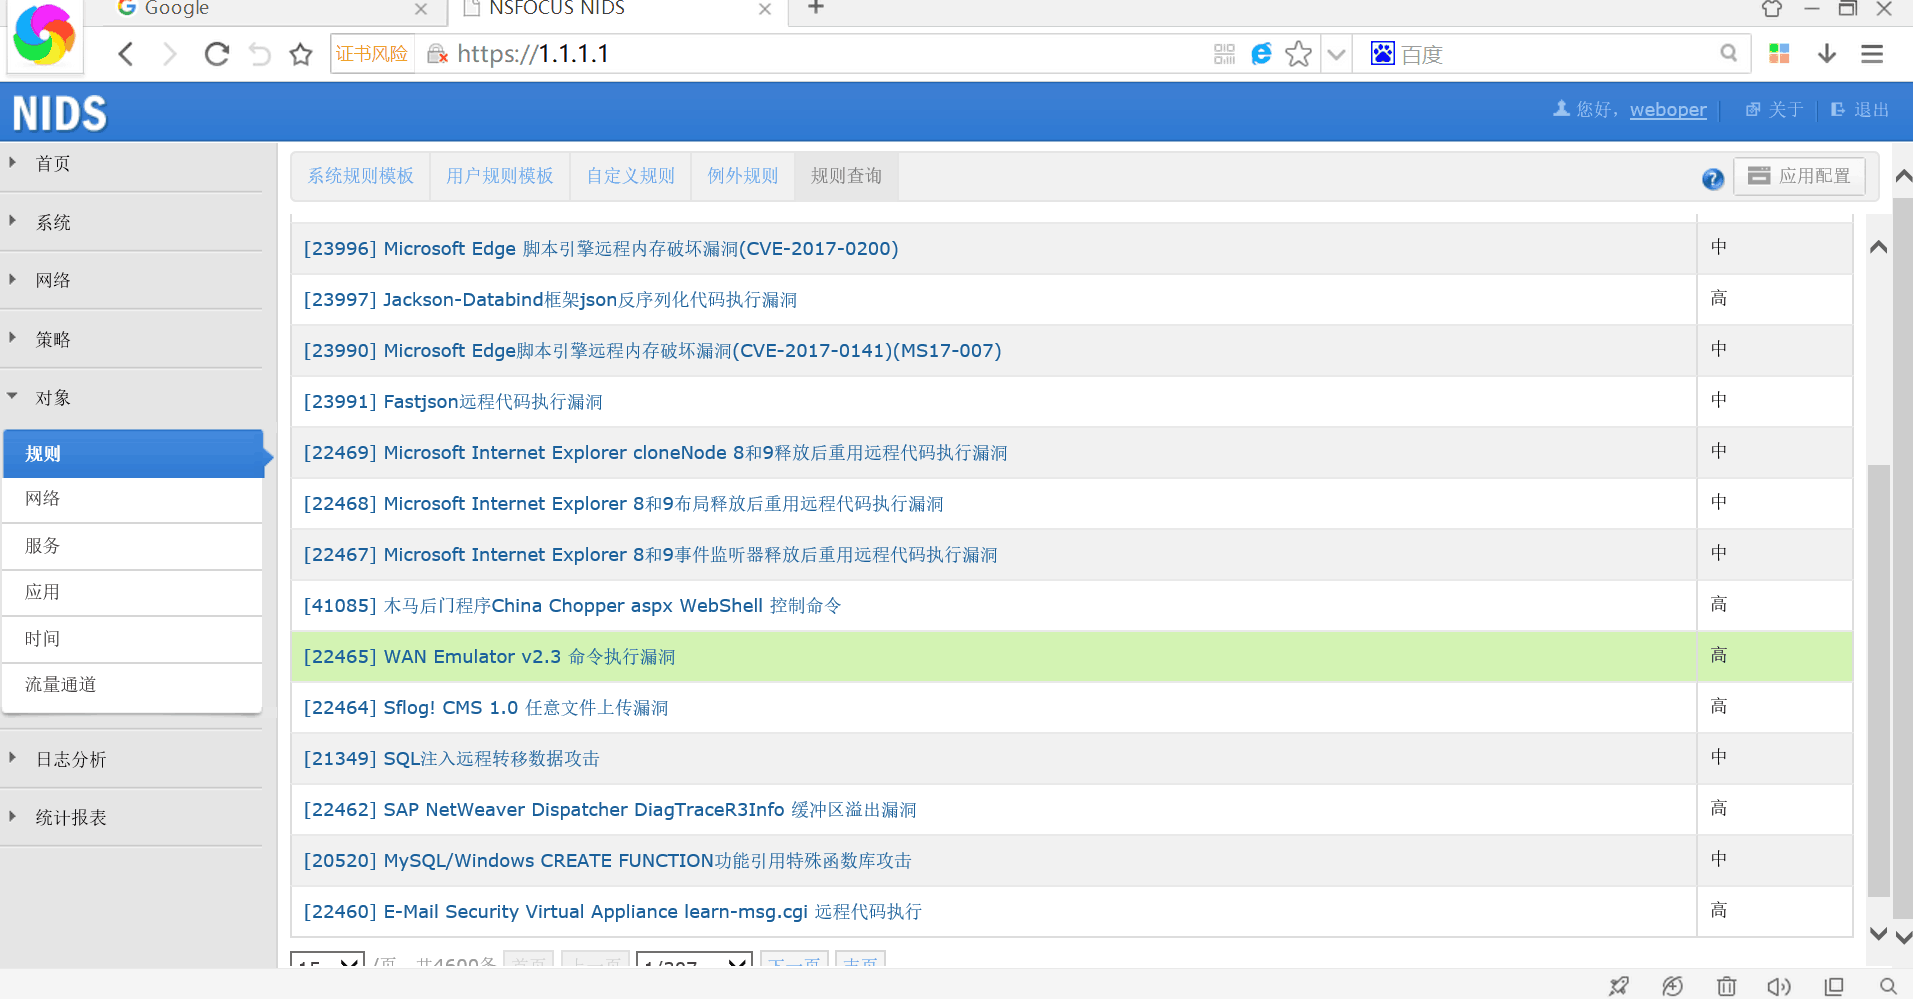This screenshot has width=1913, height=999.
Task: Click the colorful browser logo avatar
Action: [x=45, y=36]
